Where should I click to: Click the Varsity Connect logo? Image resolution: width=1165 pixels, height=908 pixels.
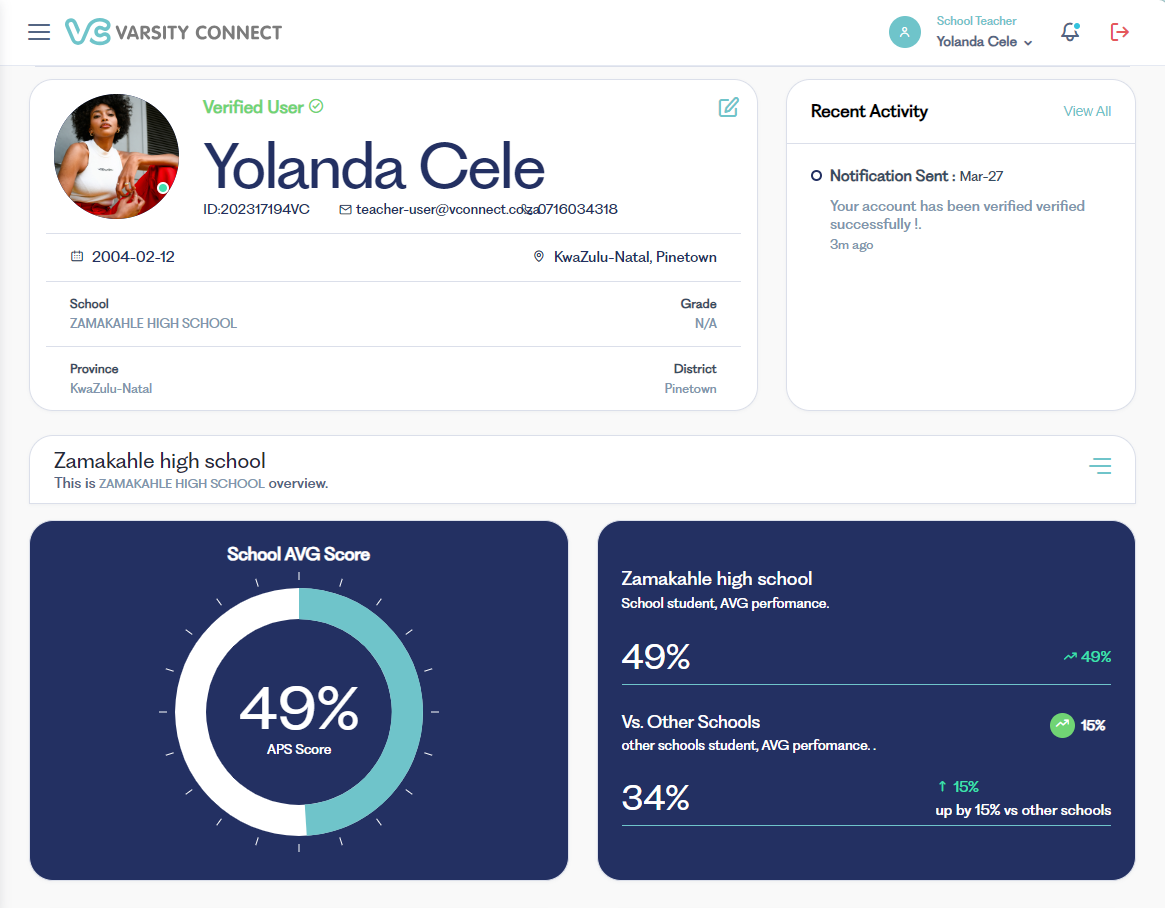coord(173,32)
